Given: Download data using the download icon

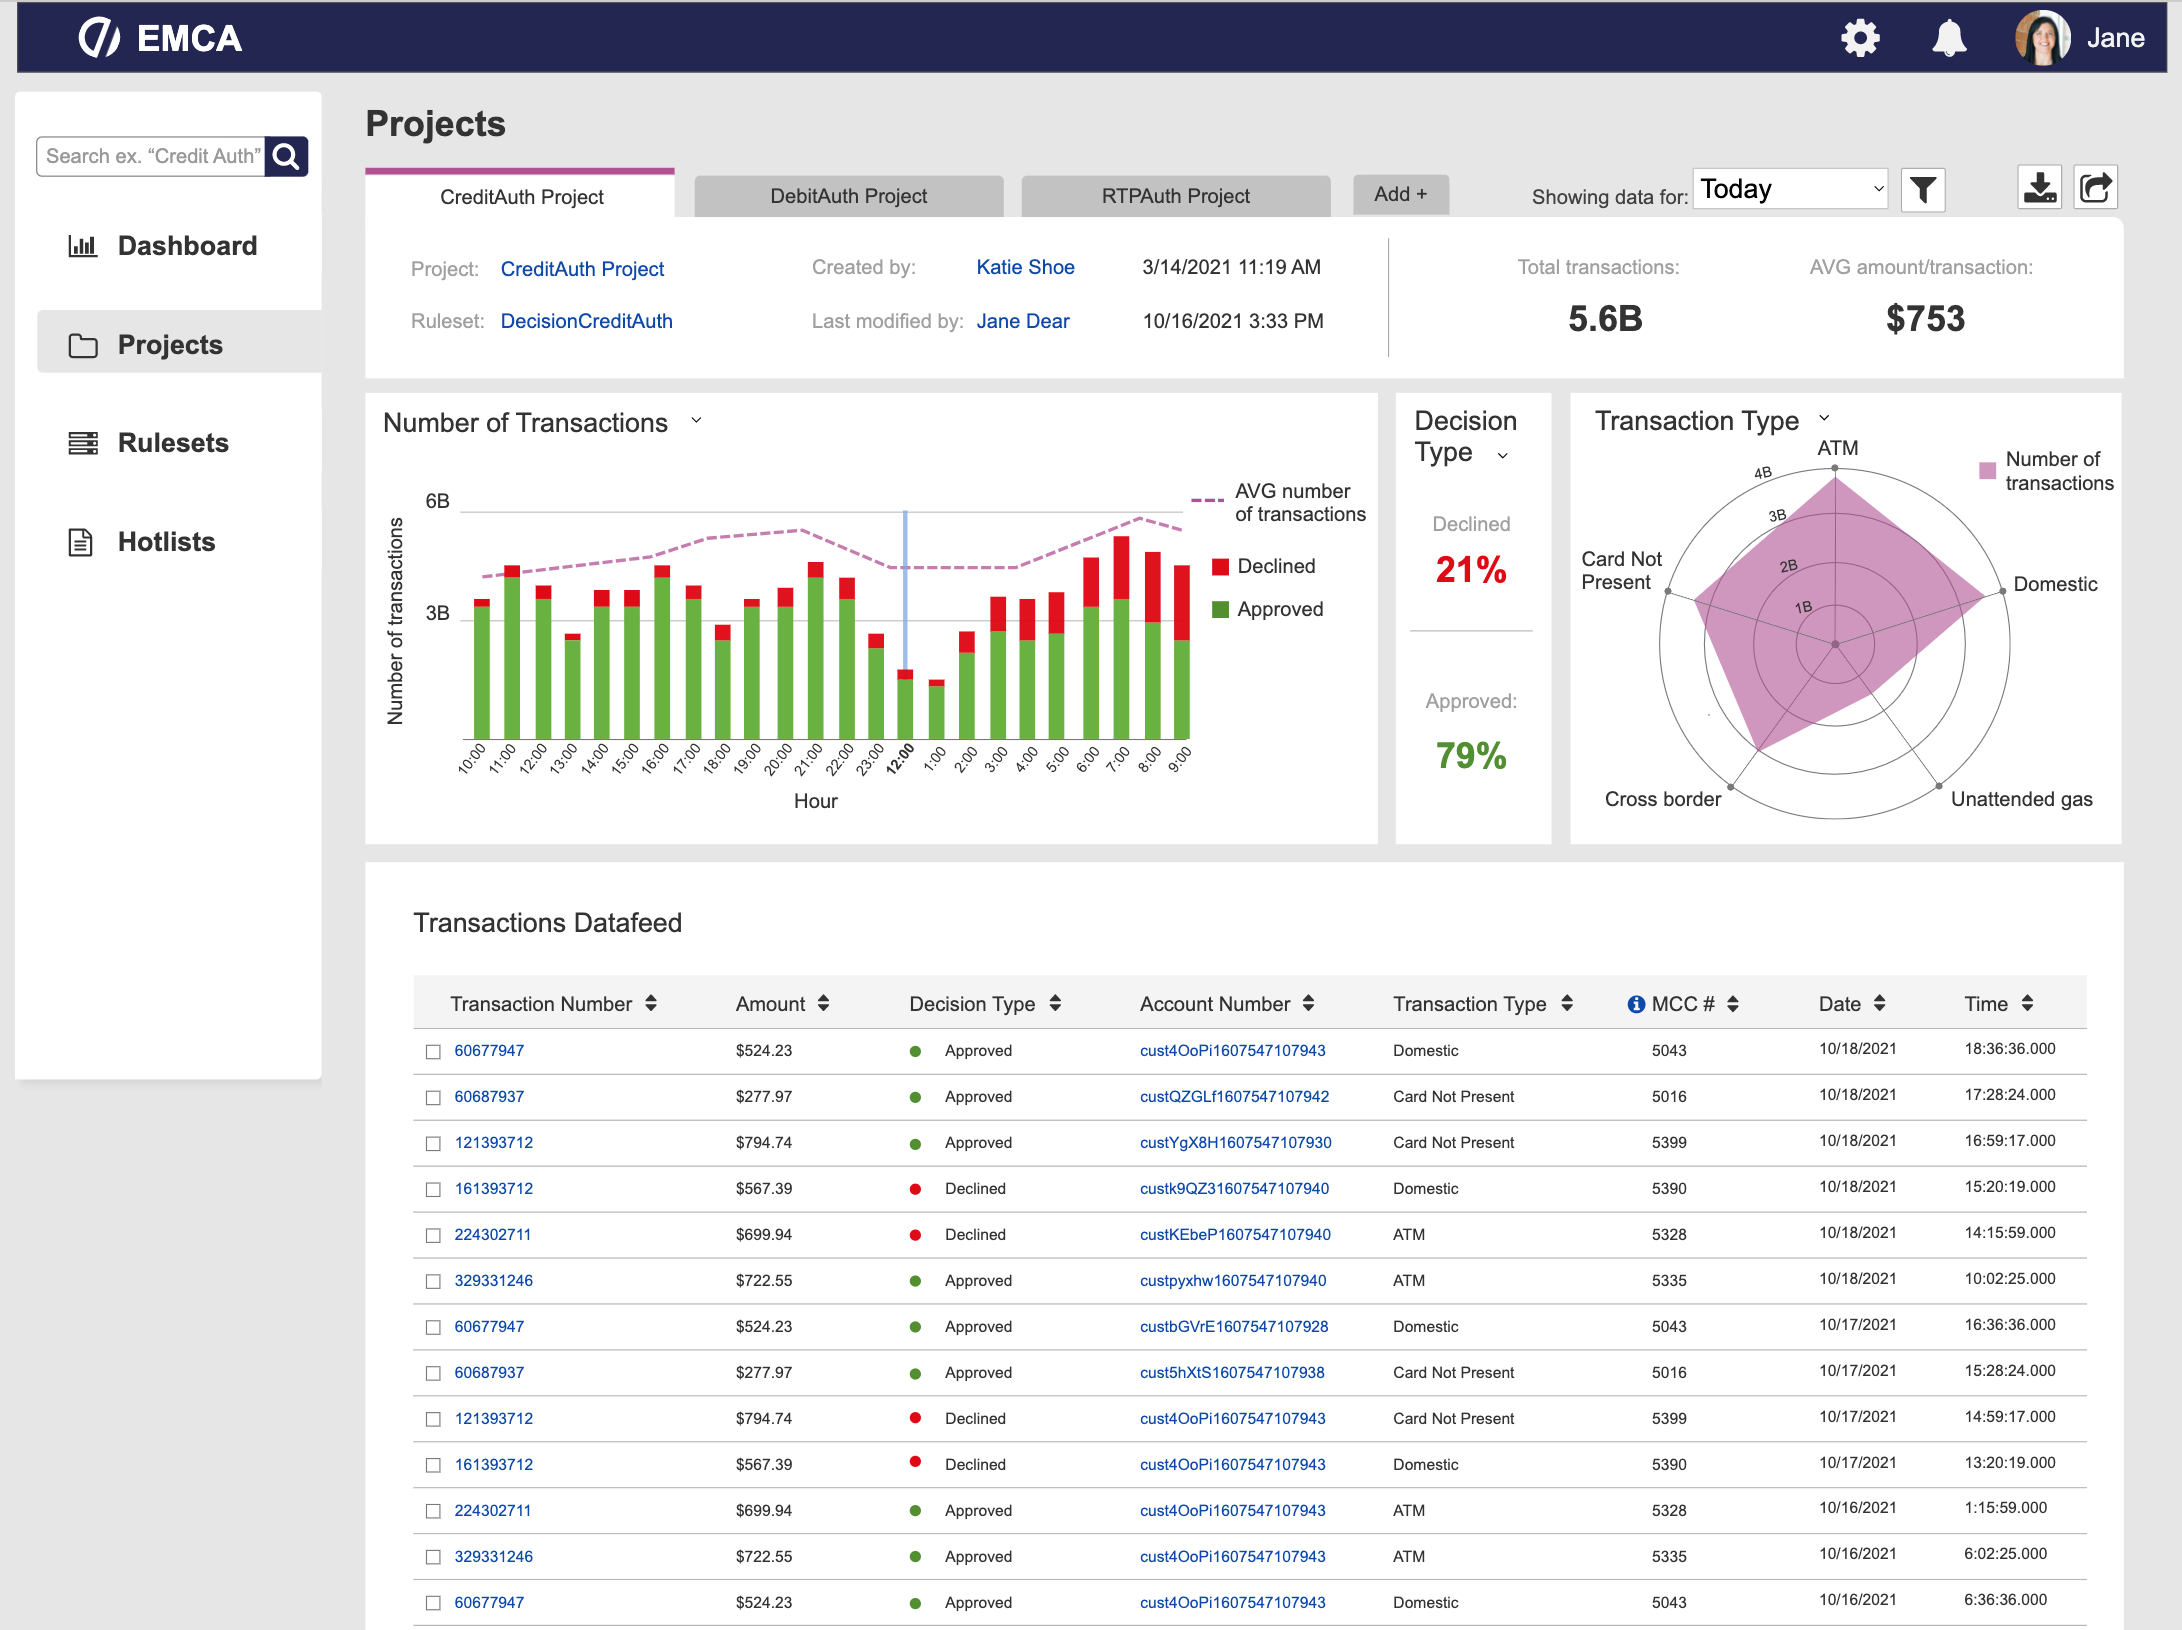Looking at the screenshot, I should tap(2039, 188).
